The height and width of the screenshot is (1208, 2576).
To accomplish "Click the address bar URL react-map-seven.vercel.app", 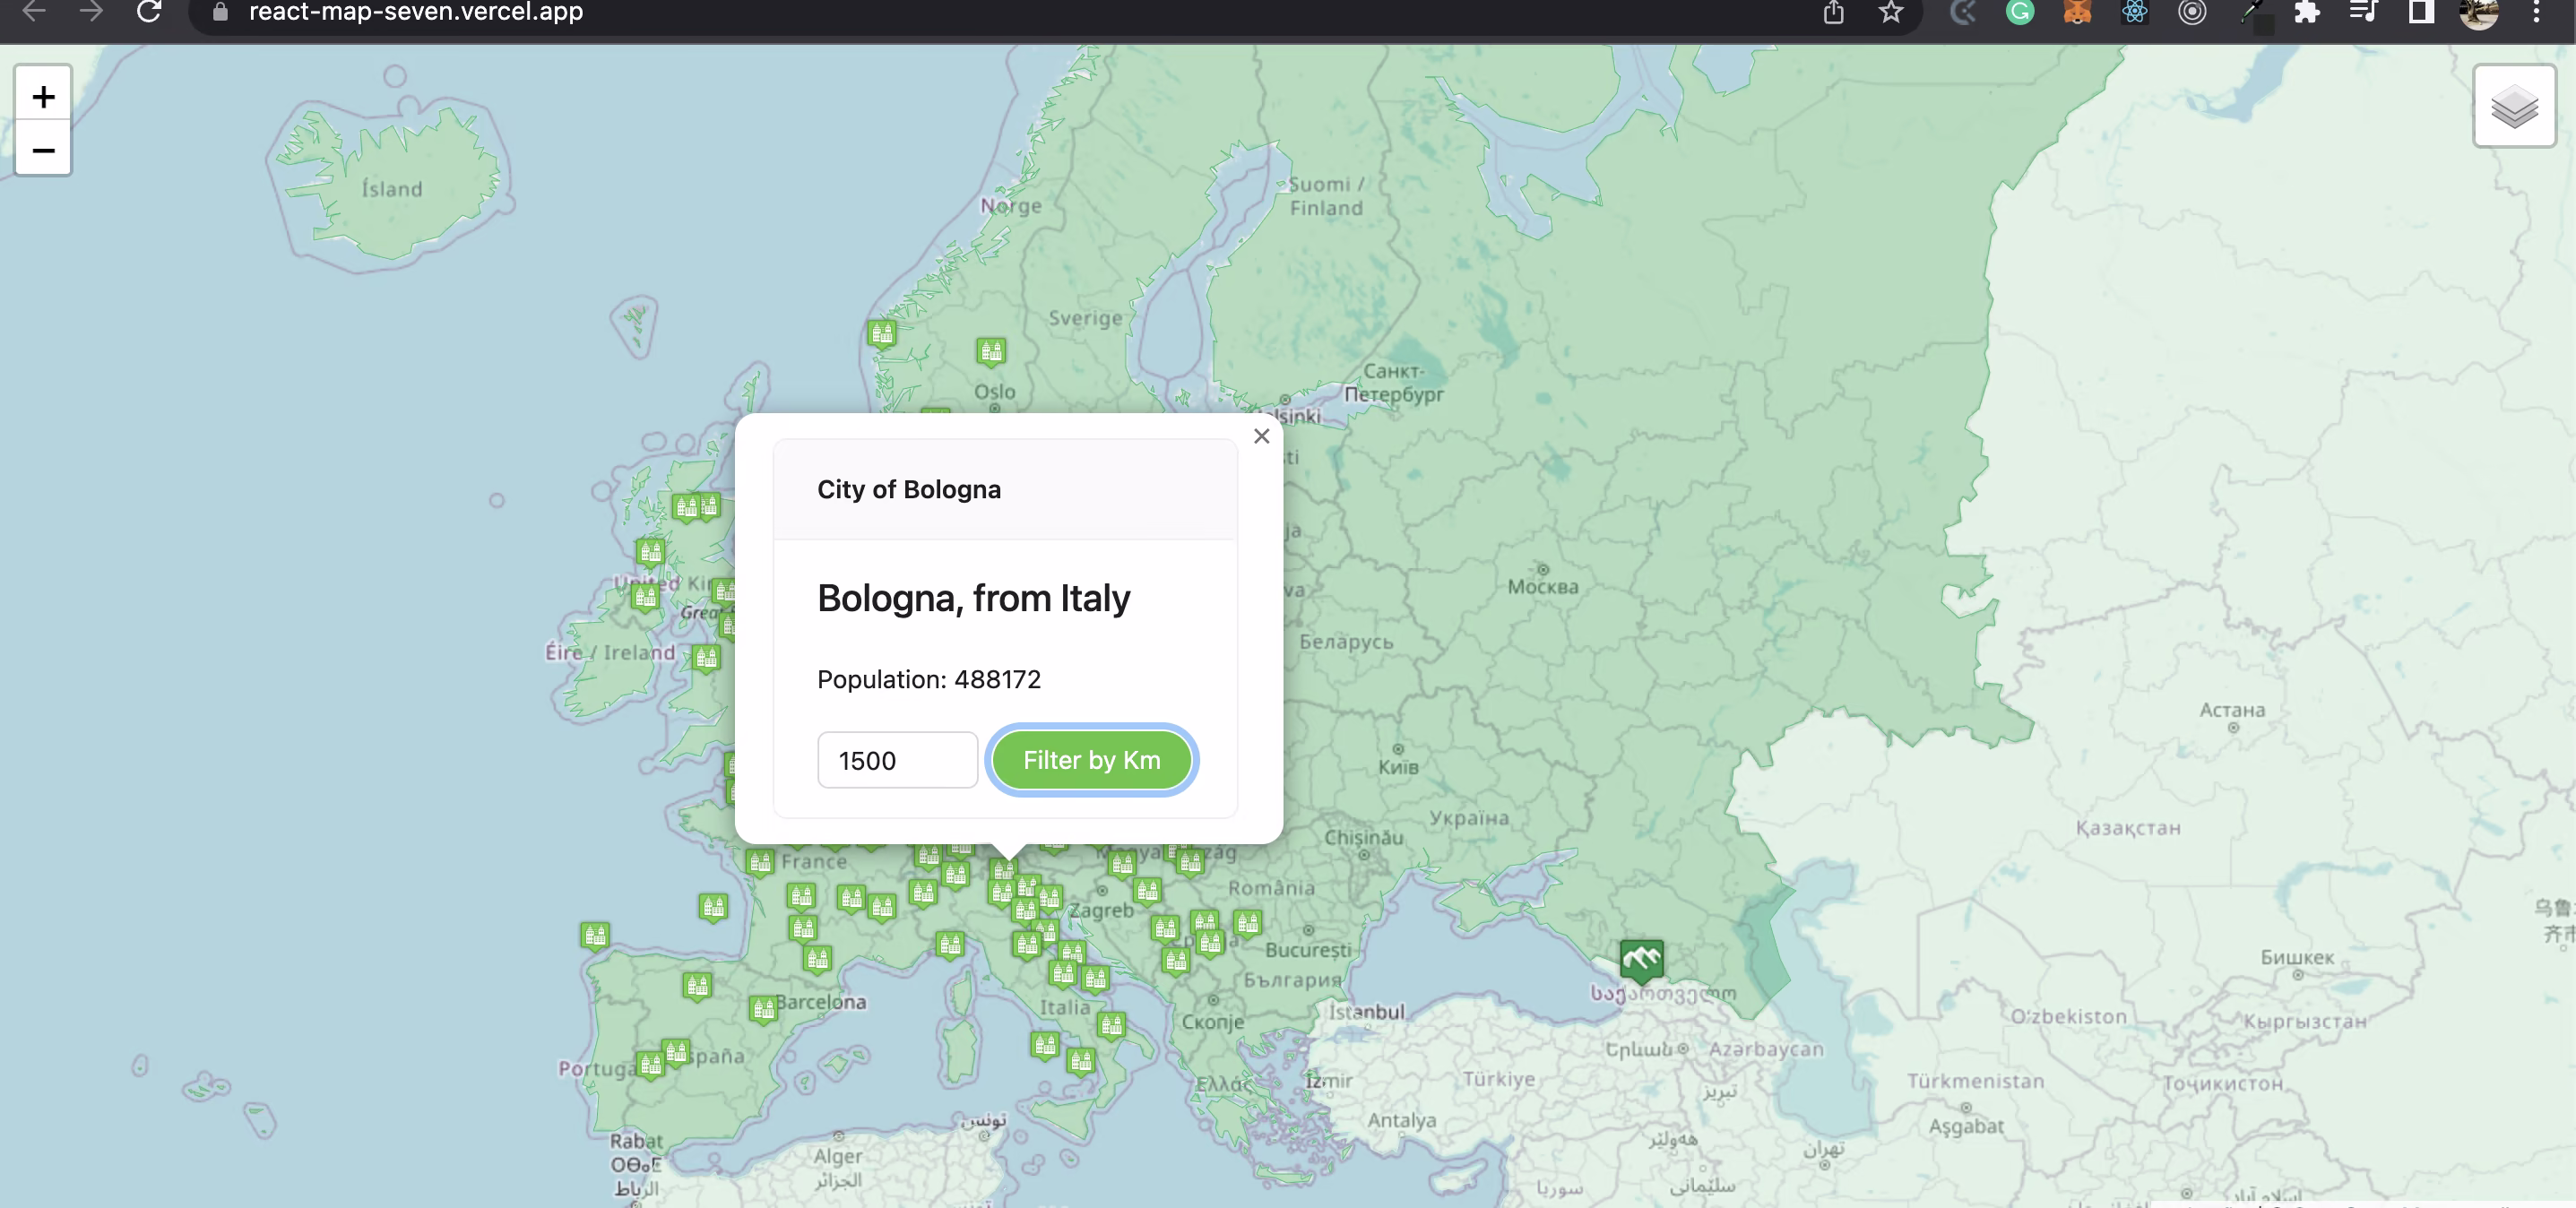I will pos(415,12).
